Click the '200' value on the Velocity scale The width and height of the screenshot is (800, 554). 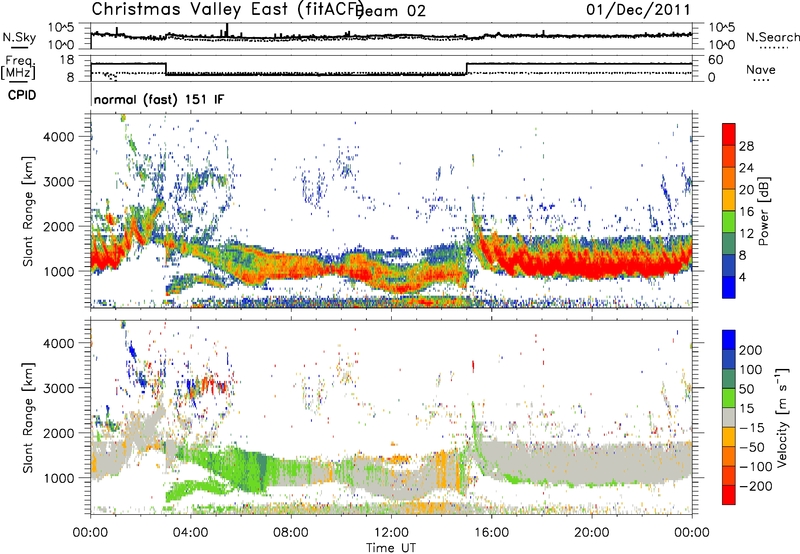point(751,350)
